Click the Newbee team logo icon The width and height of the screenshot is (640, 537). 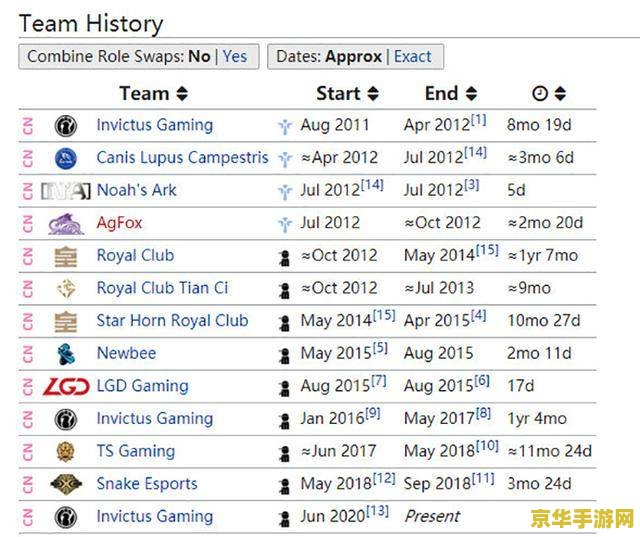tap(66, 354)
